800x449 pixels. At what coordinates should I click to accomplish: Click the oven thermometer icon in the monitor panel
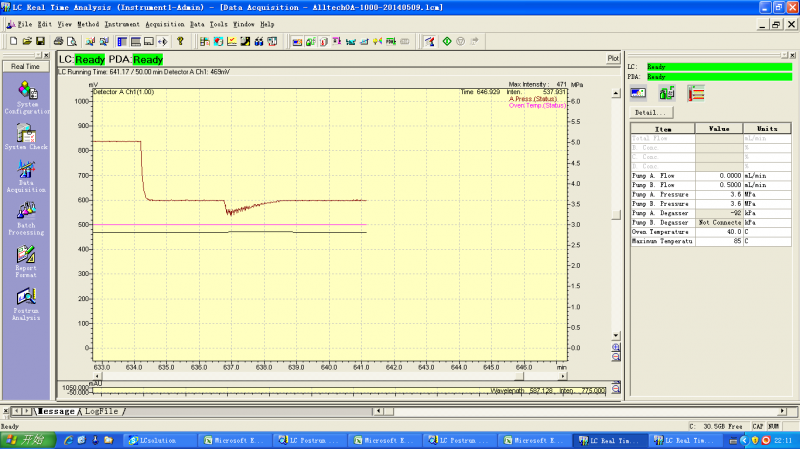696,93
